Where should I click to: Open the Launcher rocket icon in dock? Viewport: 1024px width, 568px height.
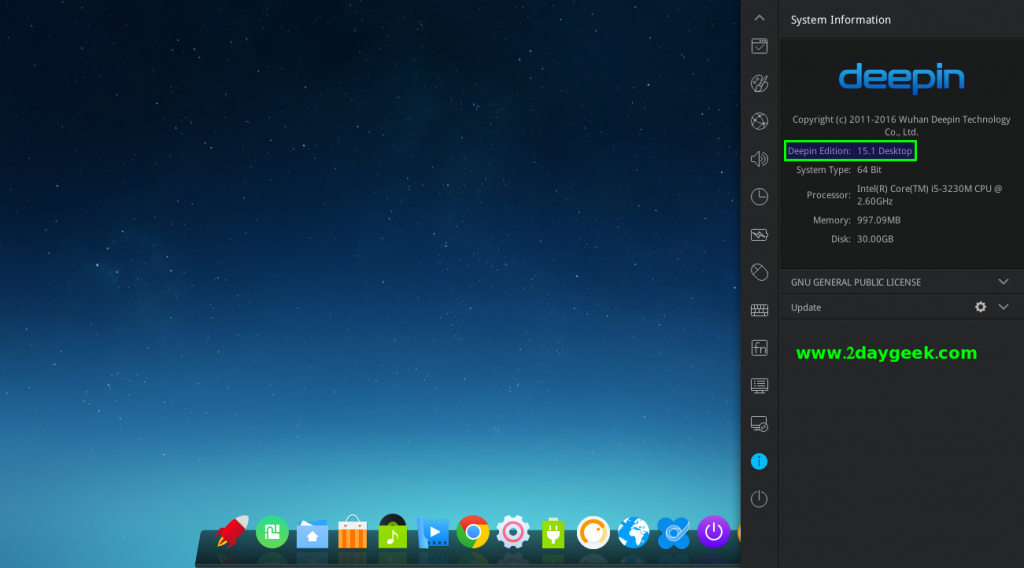coord(232,531)
